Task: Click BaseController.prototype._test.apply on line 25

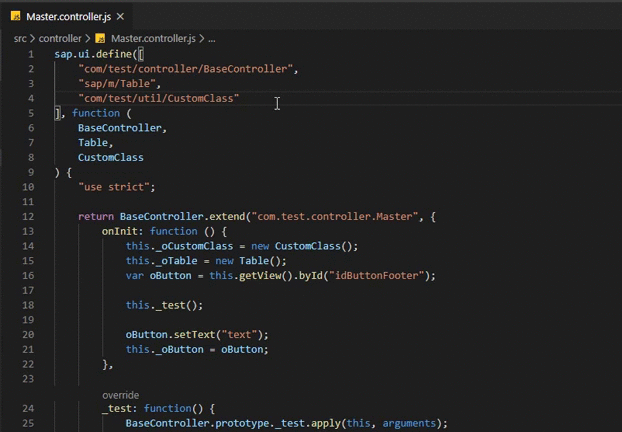Action: [x=233, y=423]
